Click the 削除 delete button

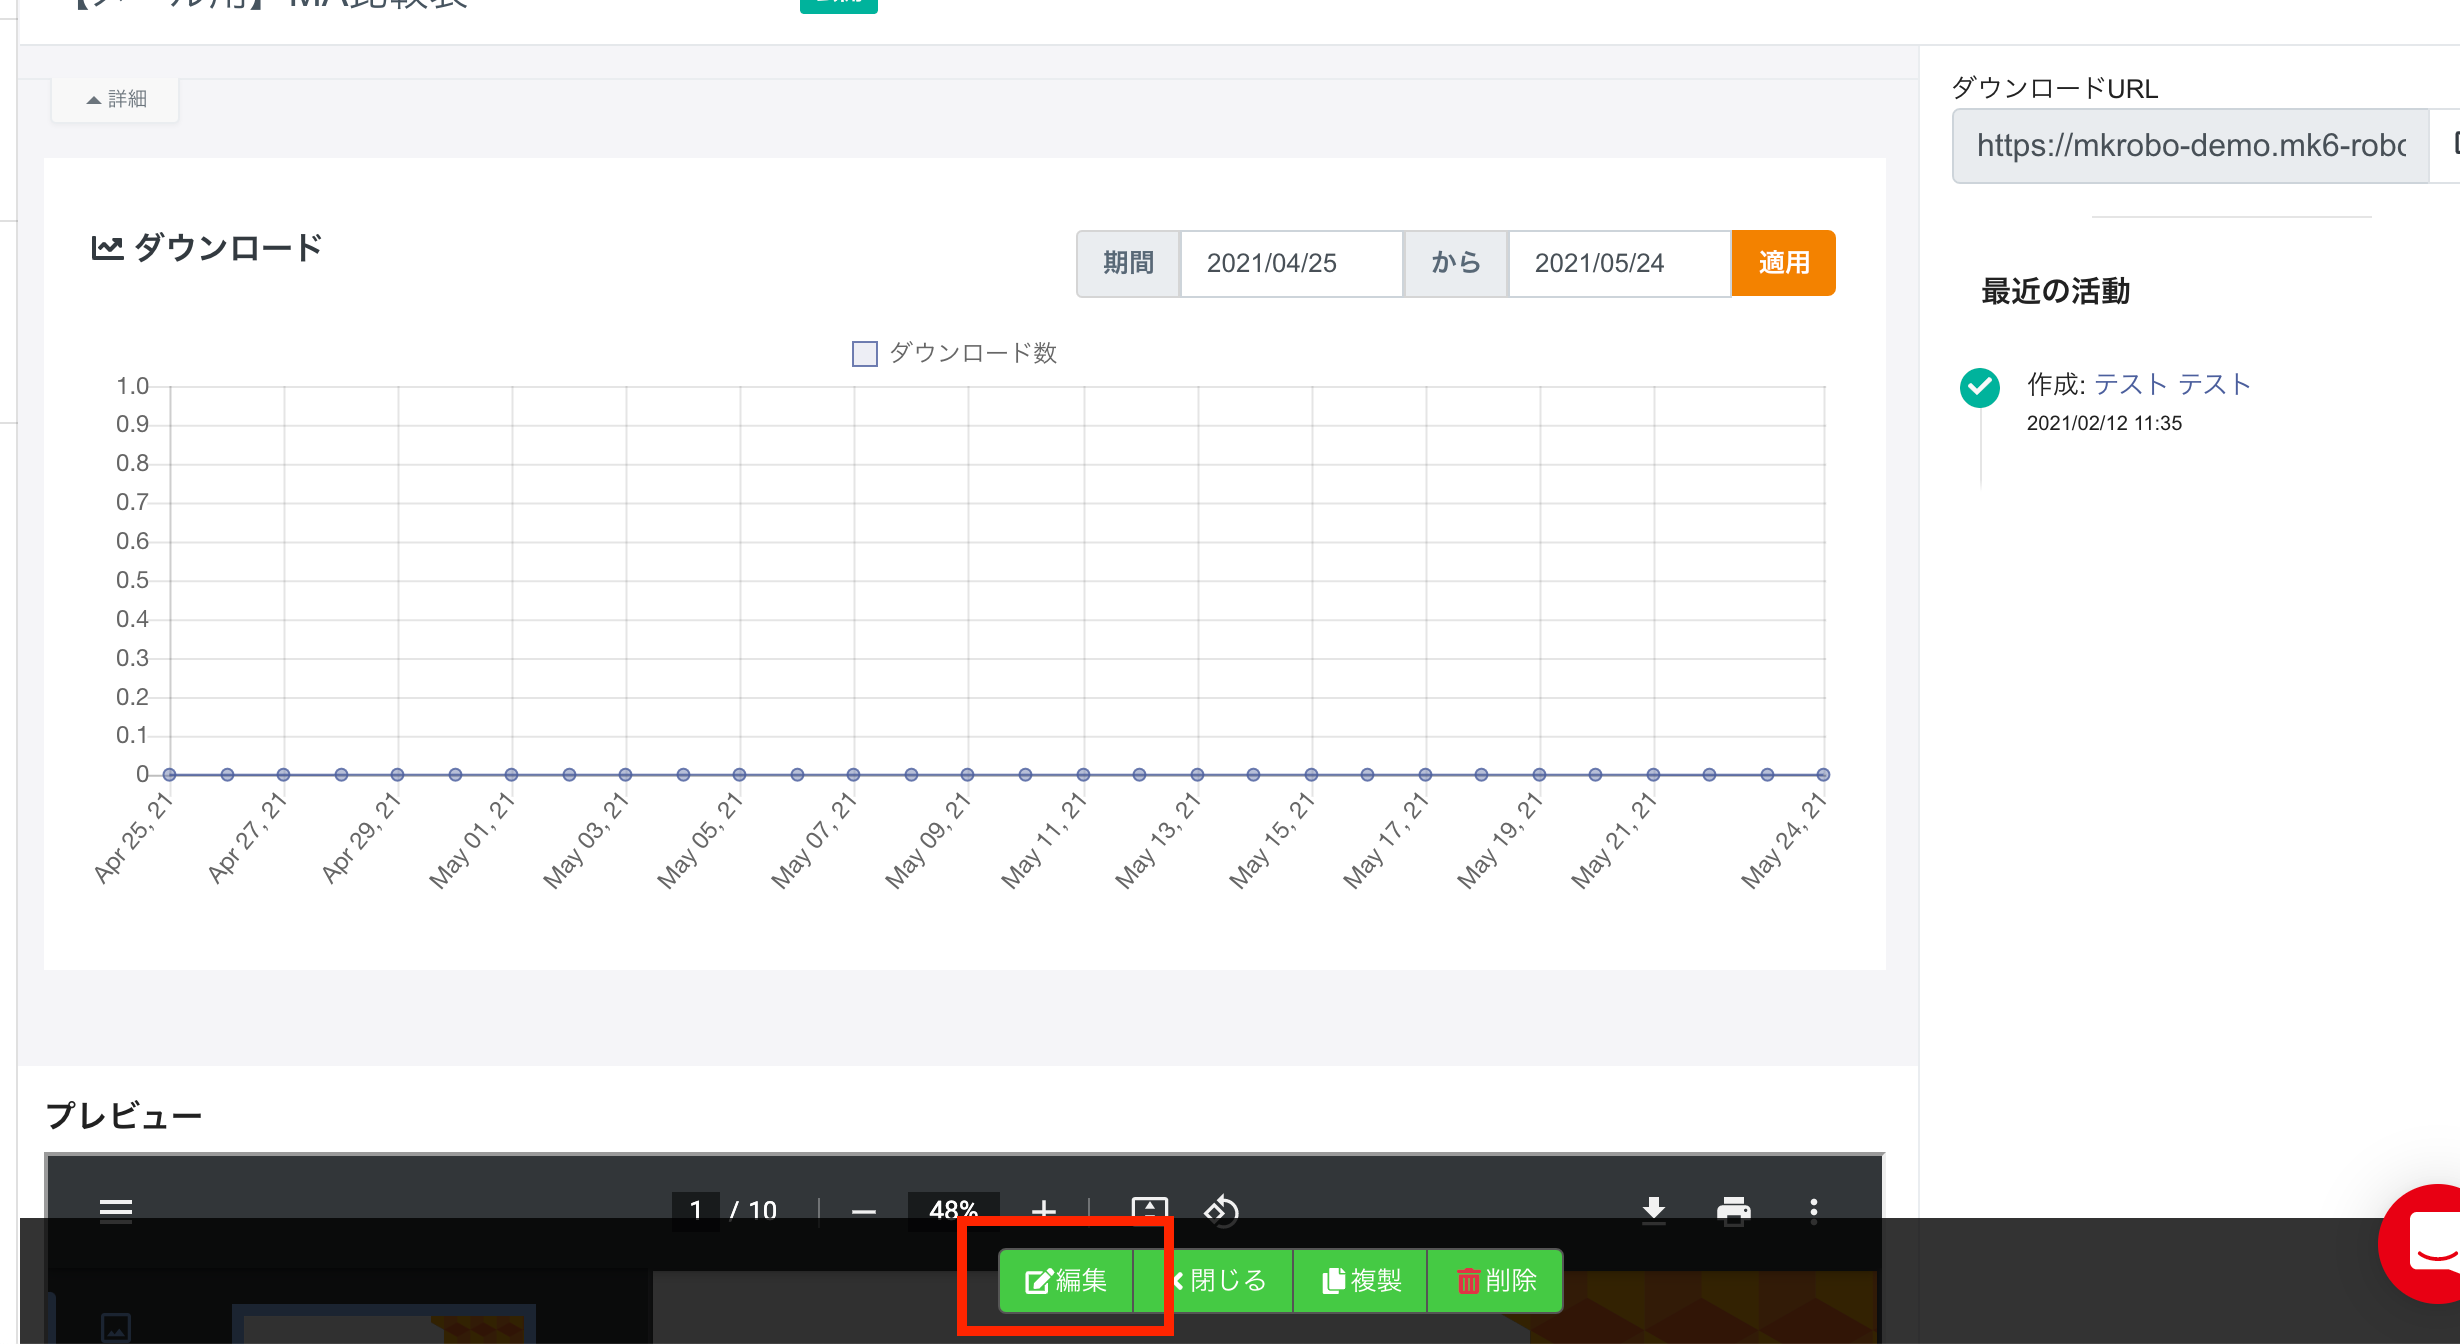coord(1497,1280)
